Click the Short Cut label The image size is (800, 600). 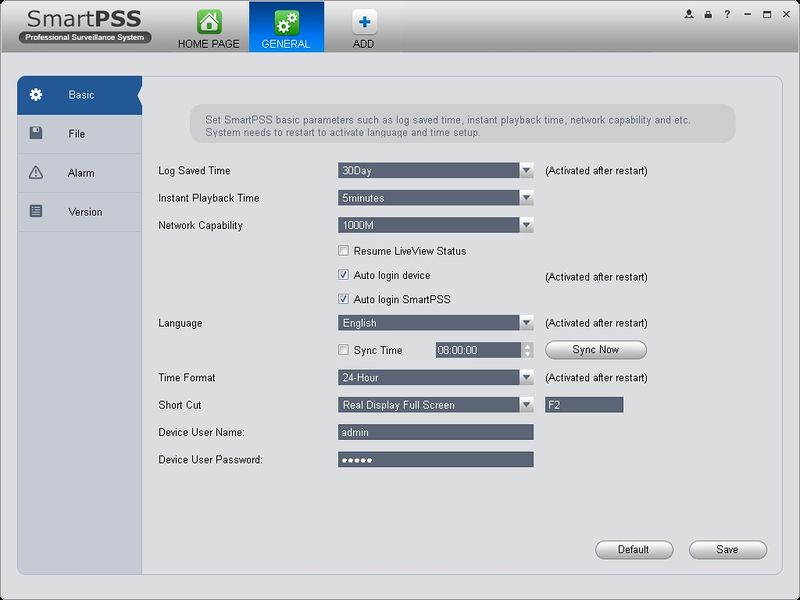tap(180, 405)
